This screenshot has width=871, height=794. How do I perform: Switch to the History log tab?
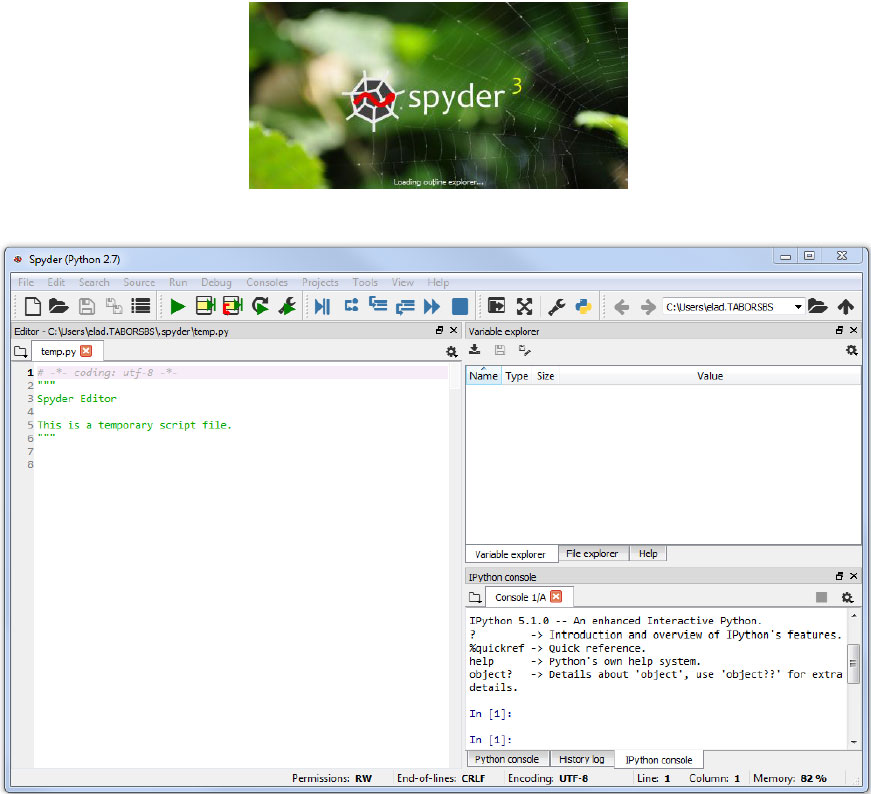582,759
